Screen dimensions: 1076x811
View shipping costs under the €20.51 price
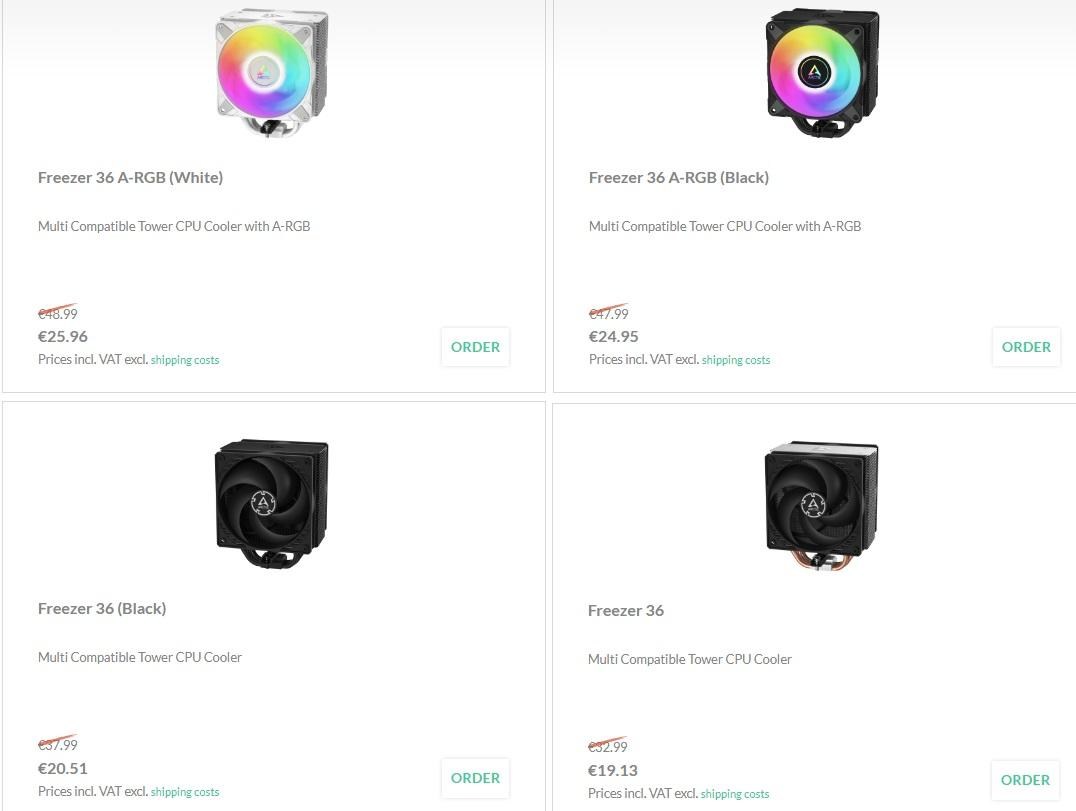185,792
